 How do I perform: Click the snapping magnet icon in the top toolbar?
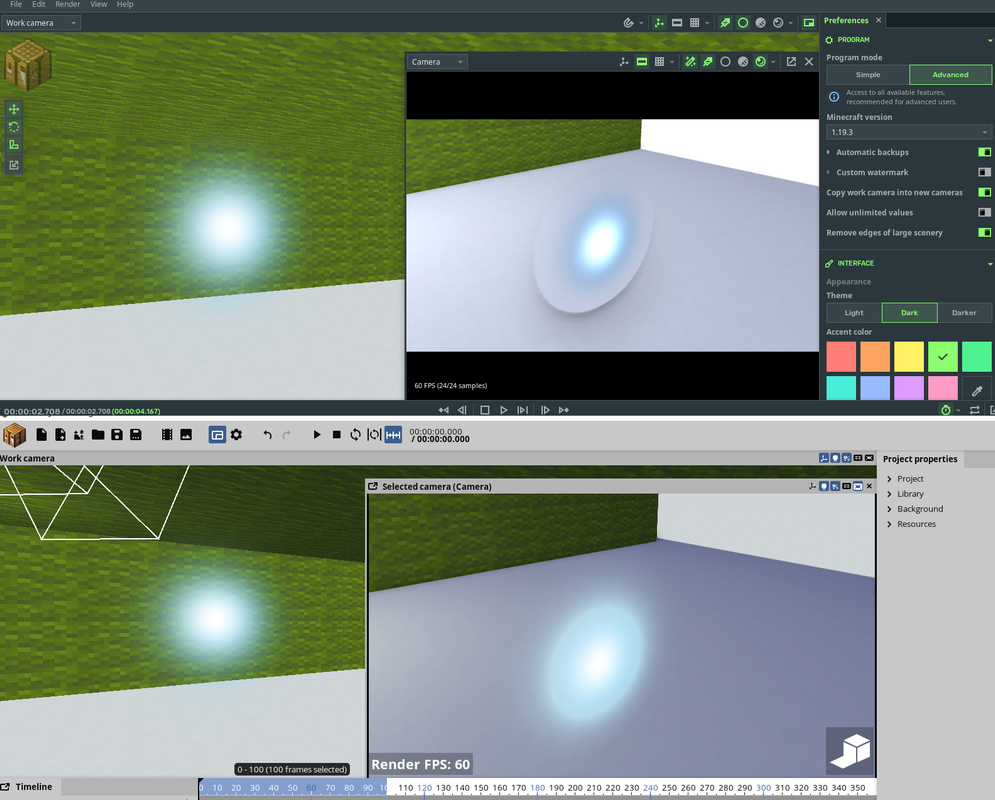tap(628, 23)
